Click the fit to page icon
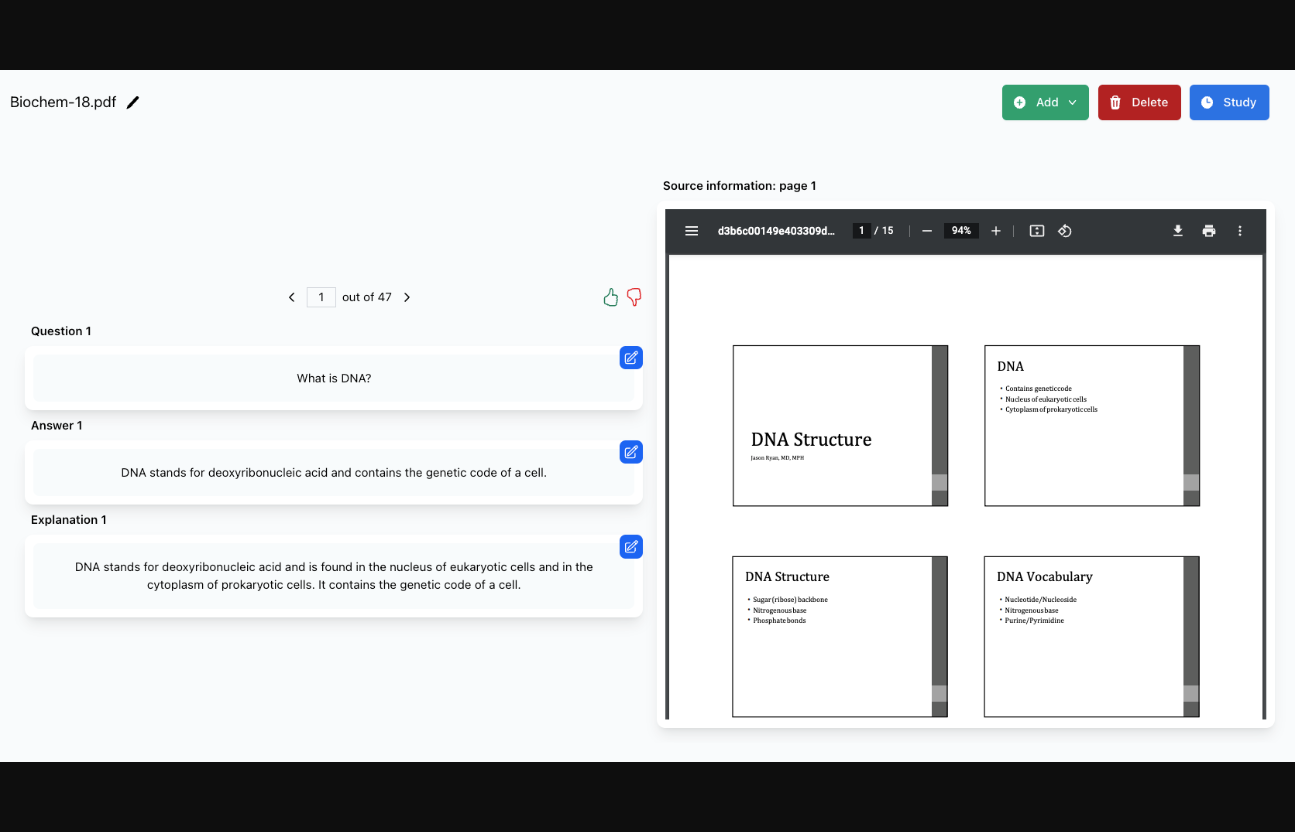The width and height of the screenshot is (1295, 832). [x=1037, y=231]
